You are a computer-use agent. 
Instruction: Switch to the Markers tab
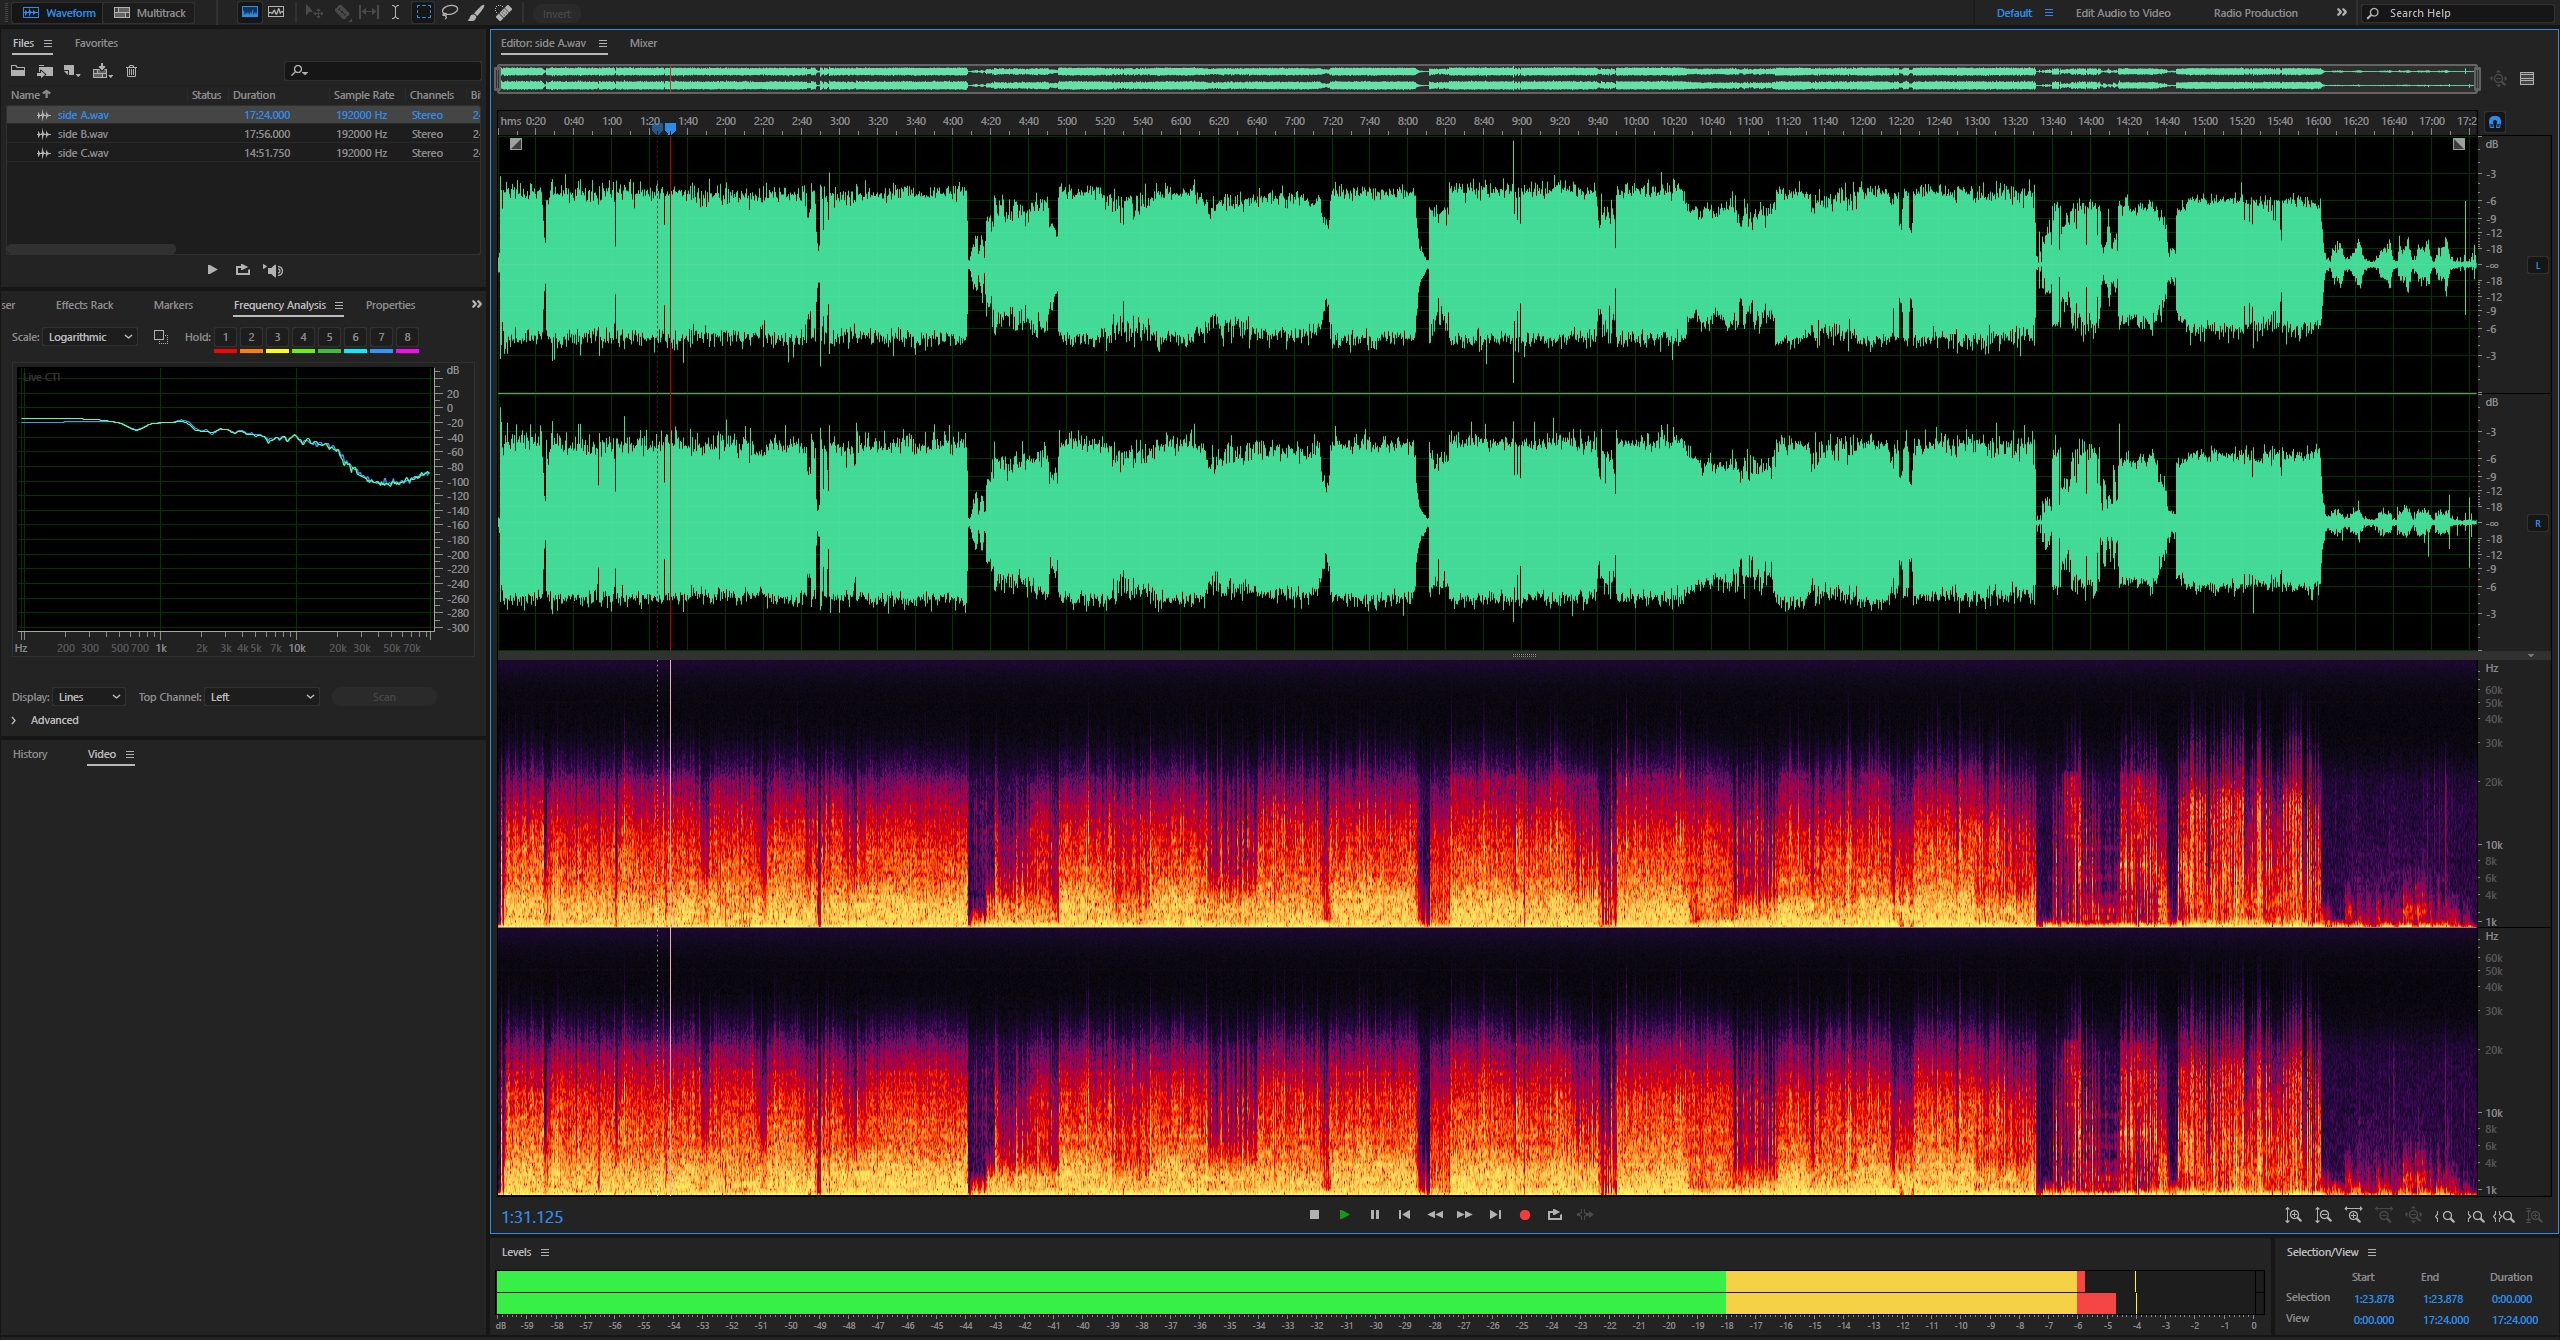[173, 305]
